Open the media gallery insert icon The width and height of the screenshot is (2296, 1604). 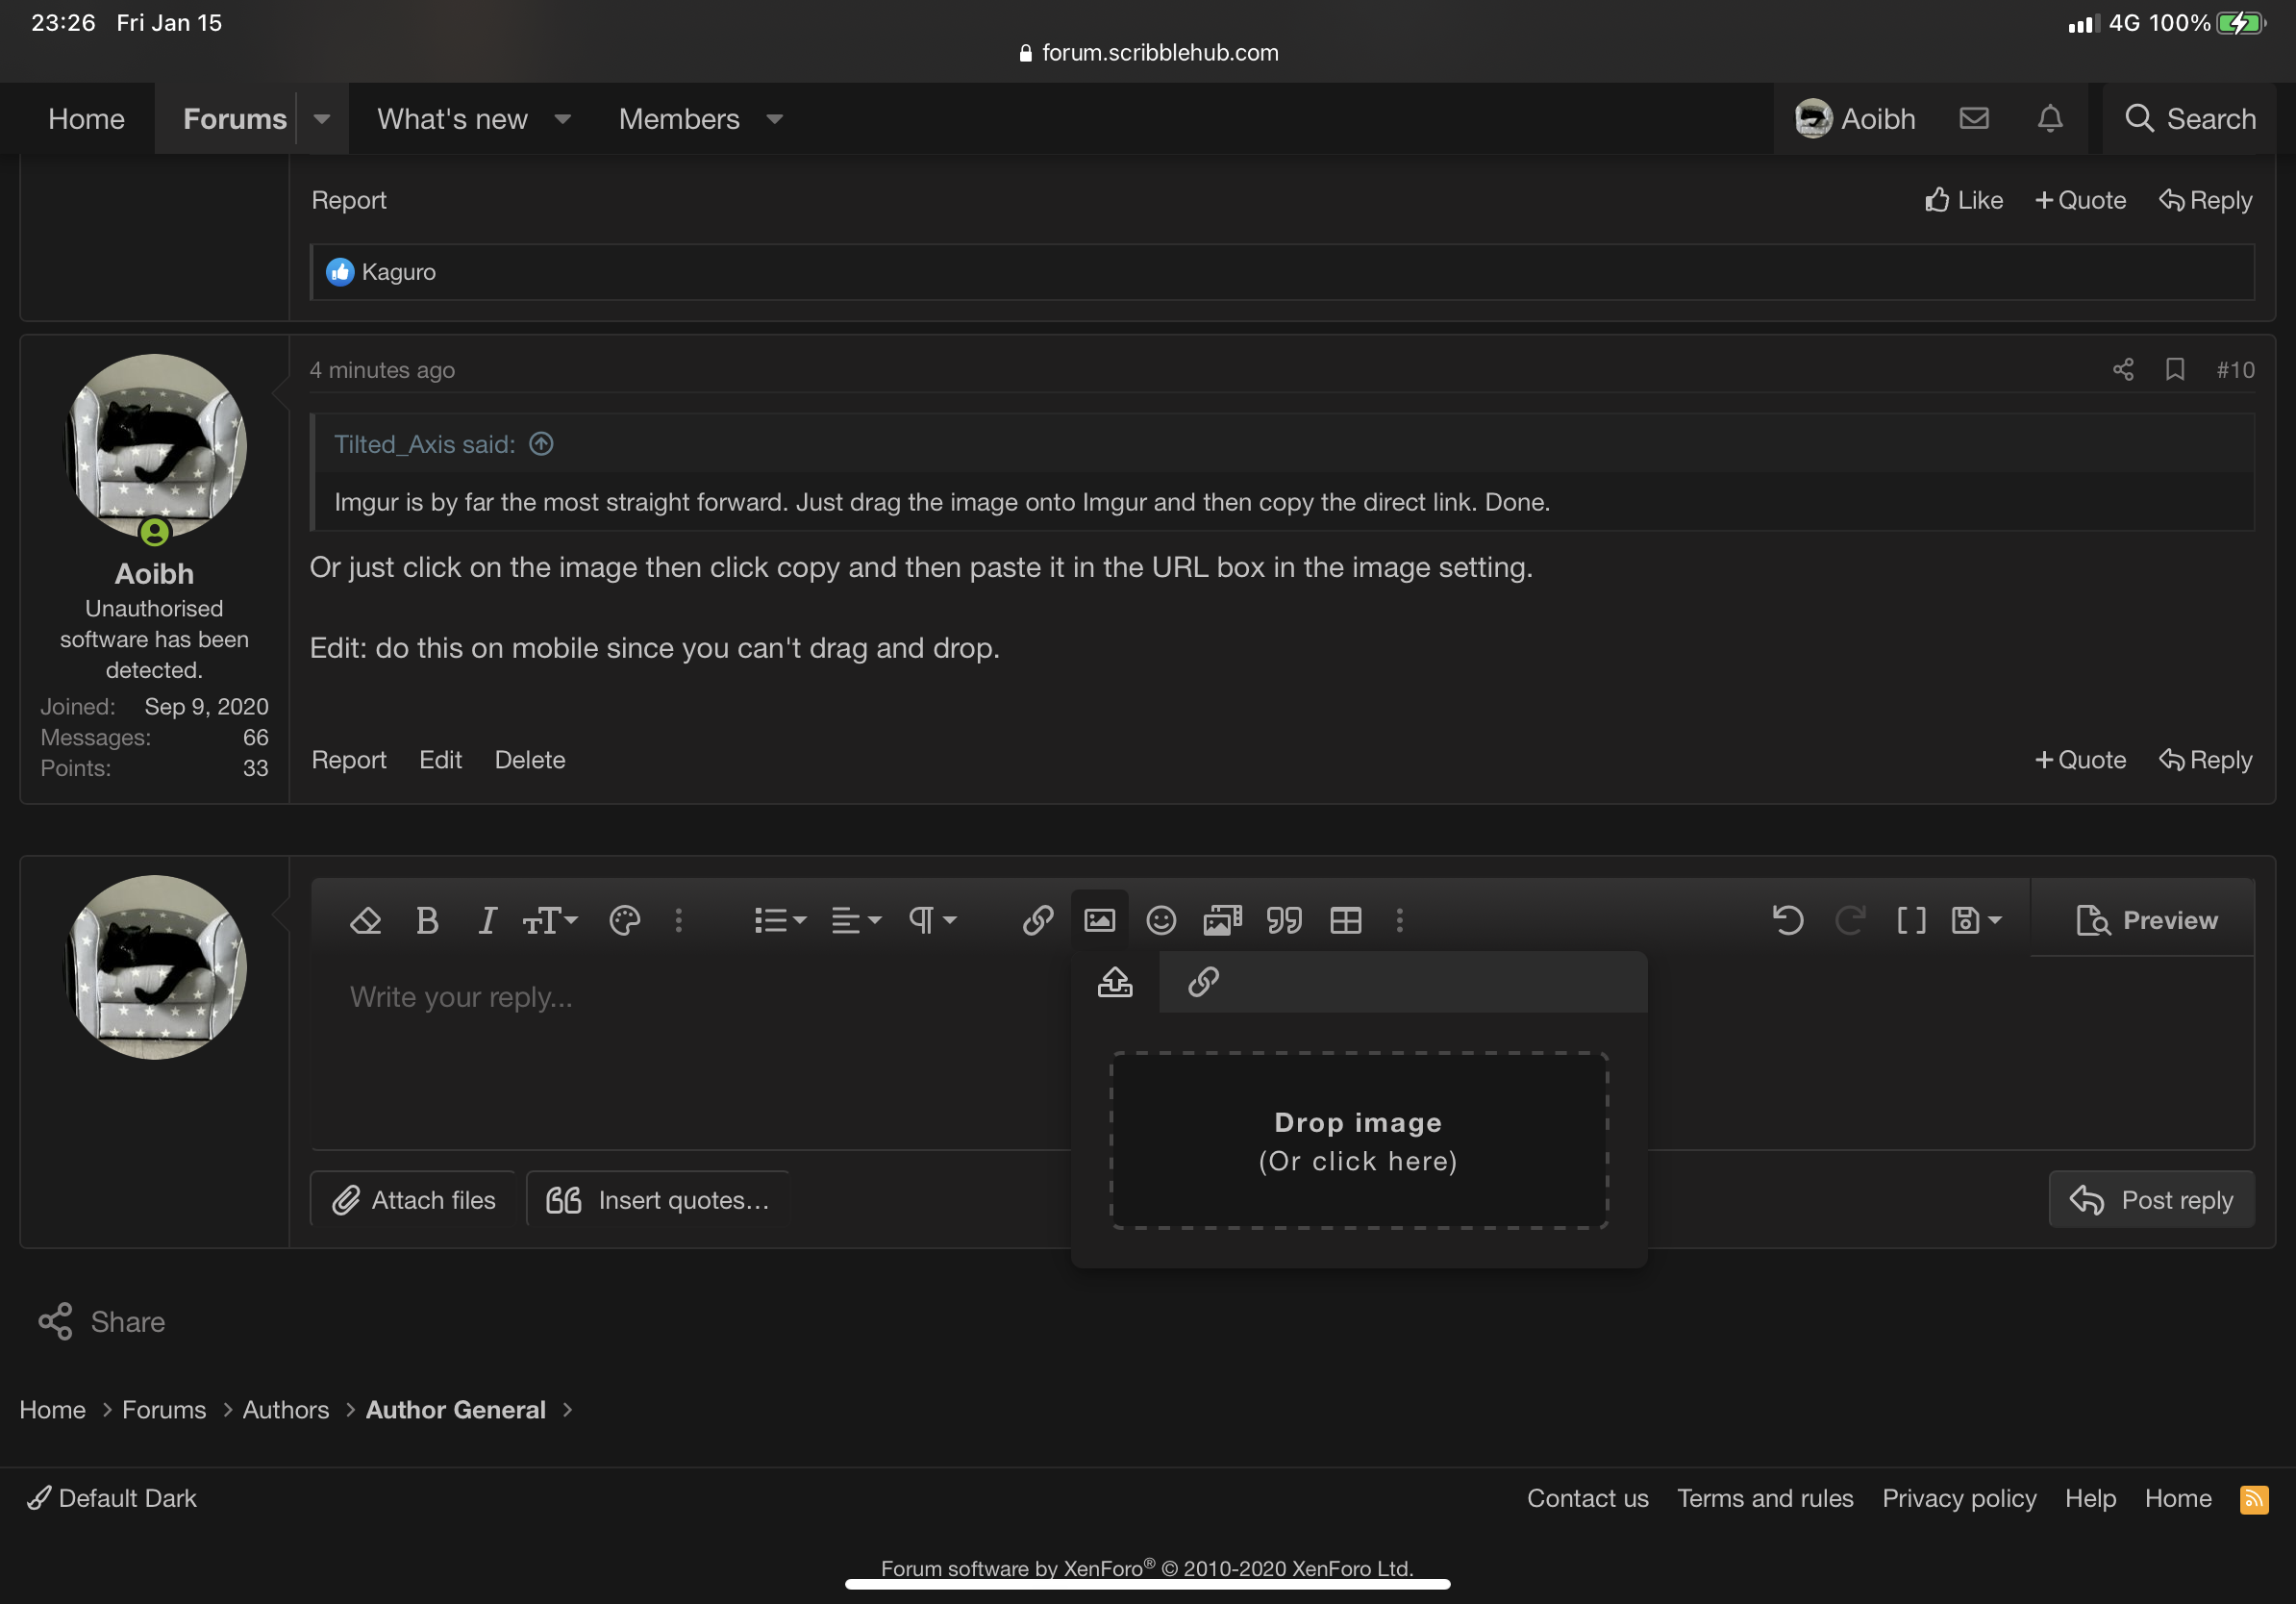coord(1222,920)
